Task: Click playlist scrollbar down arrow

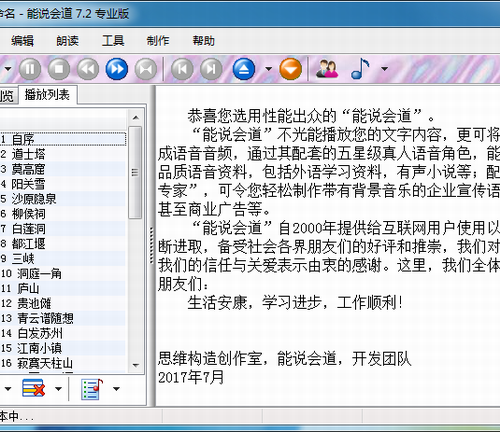Action: tap(135, 365)
